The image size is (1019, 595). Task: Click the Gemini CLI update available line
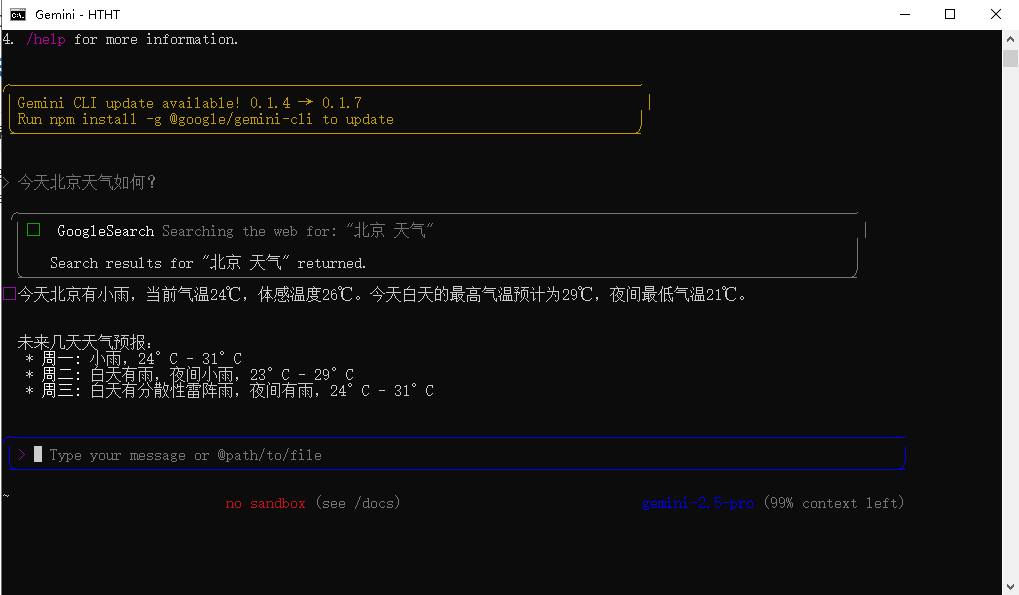coord(189,103)
